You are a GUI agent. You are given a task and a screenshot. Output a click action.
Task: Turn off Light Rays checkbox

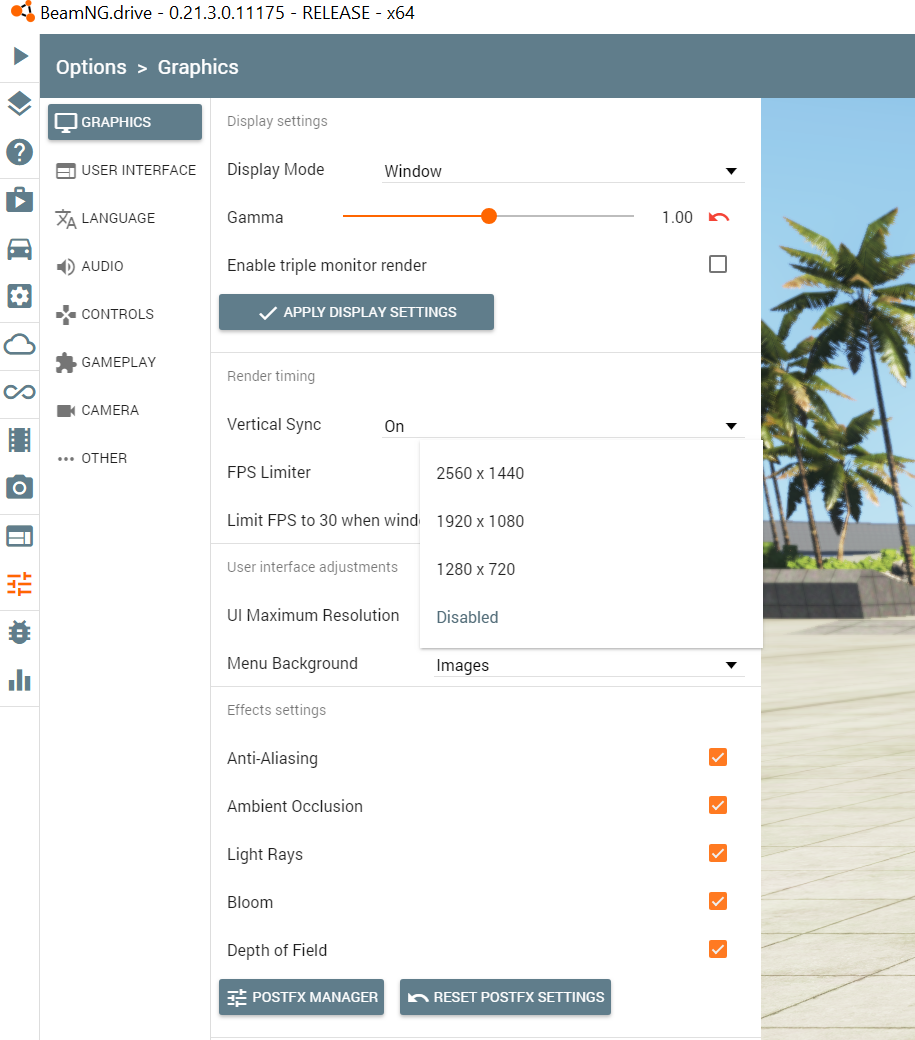[718, 853]
